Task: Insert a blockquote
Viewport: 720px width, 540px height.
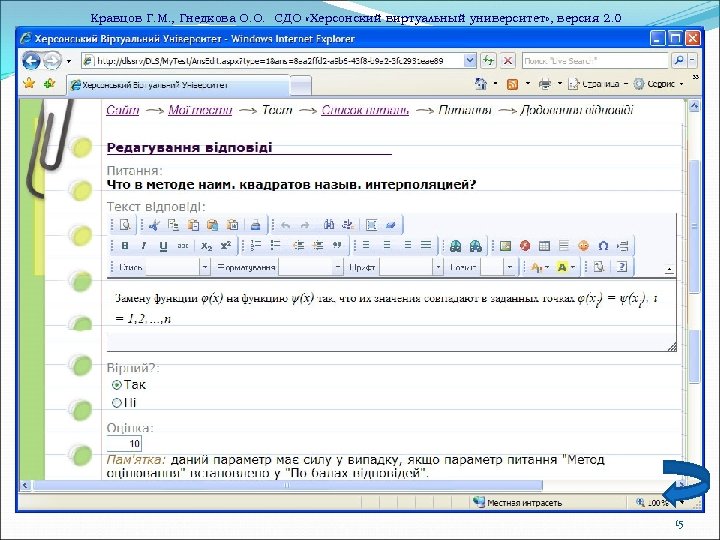Action: [337, 246]
